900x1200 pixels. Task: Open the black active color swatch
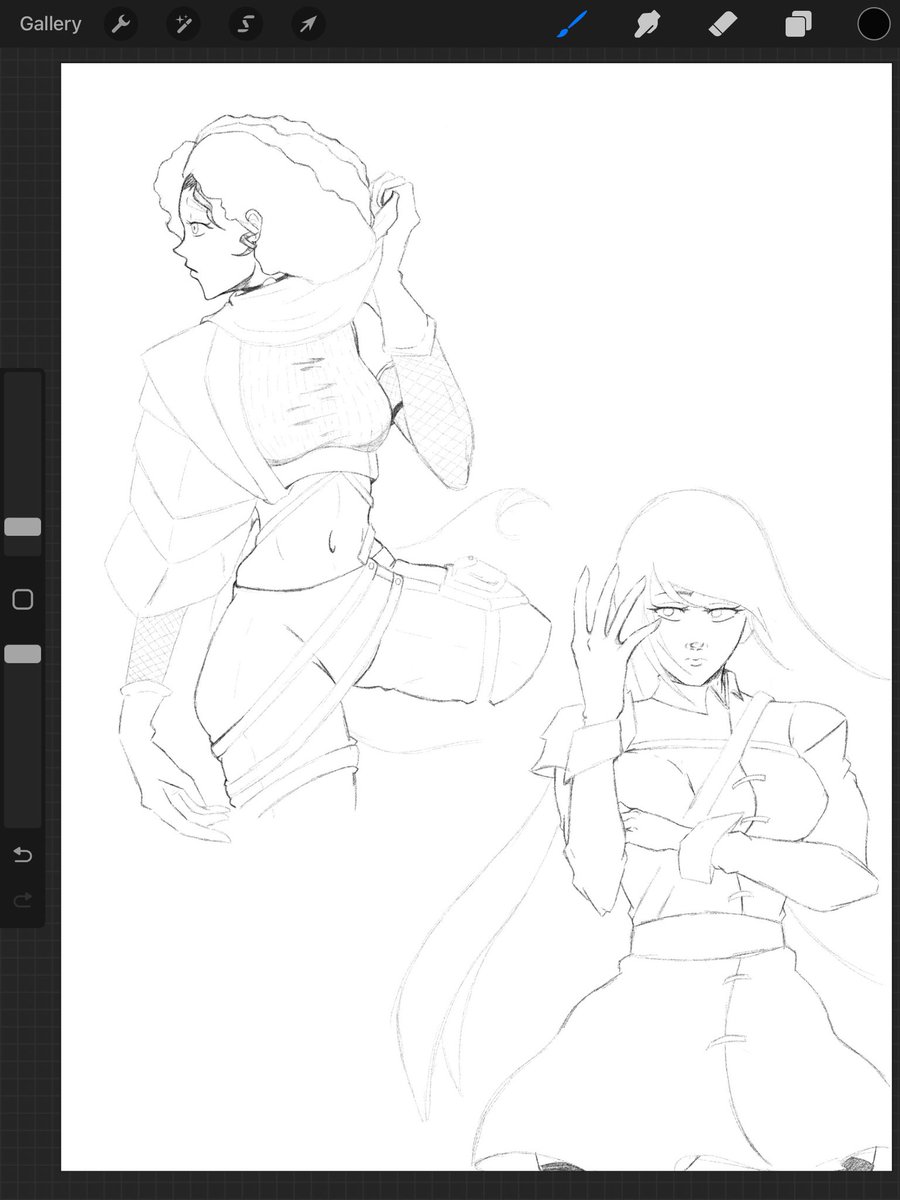tap(873, 24)
